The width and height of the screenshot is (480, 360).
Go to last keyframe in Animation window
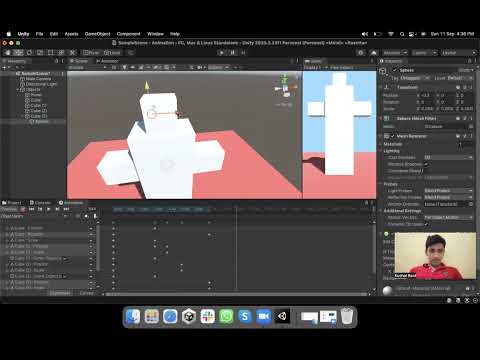[66, 209]
